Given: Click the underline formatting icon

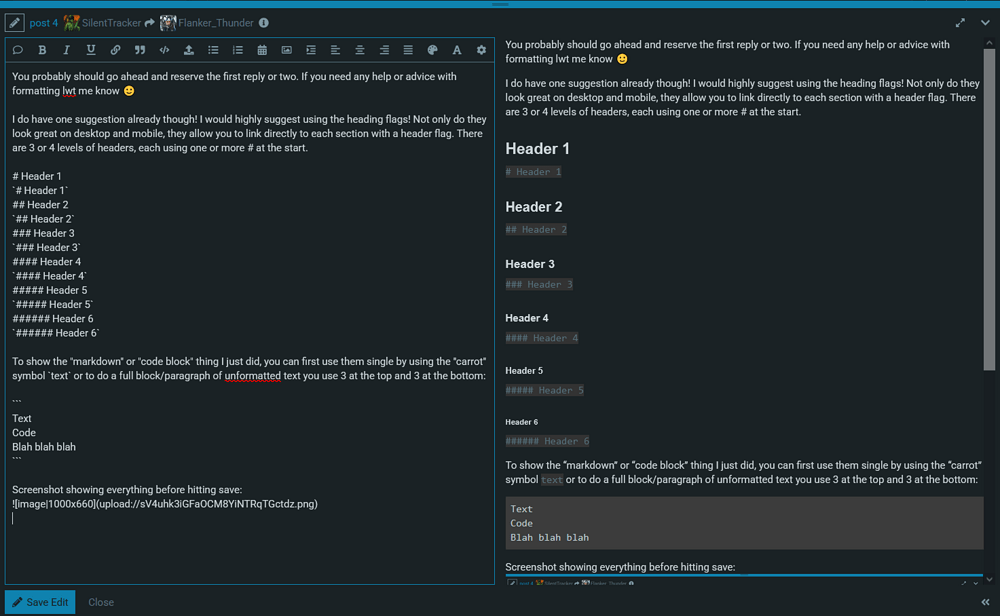Looking at the screenshot, I should click(x=91, y=50).
